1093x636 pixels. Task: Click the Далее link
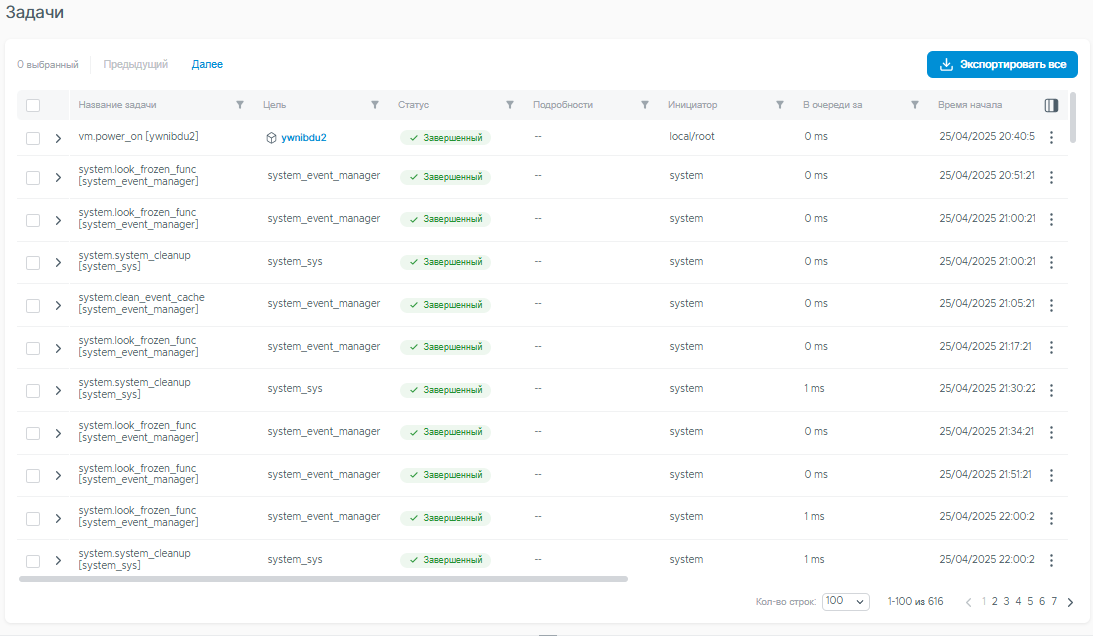[207, 64]
